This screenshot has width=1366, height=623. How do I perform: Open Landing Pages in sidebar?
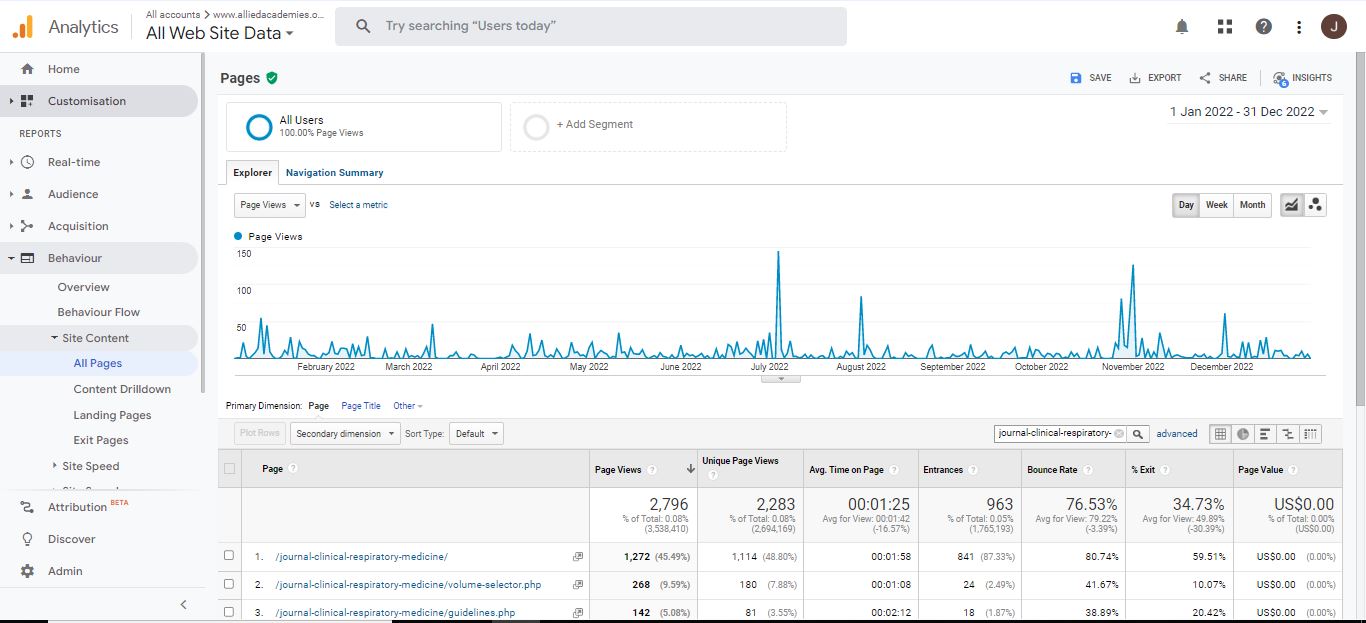(112, 415)
